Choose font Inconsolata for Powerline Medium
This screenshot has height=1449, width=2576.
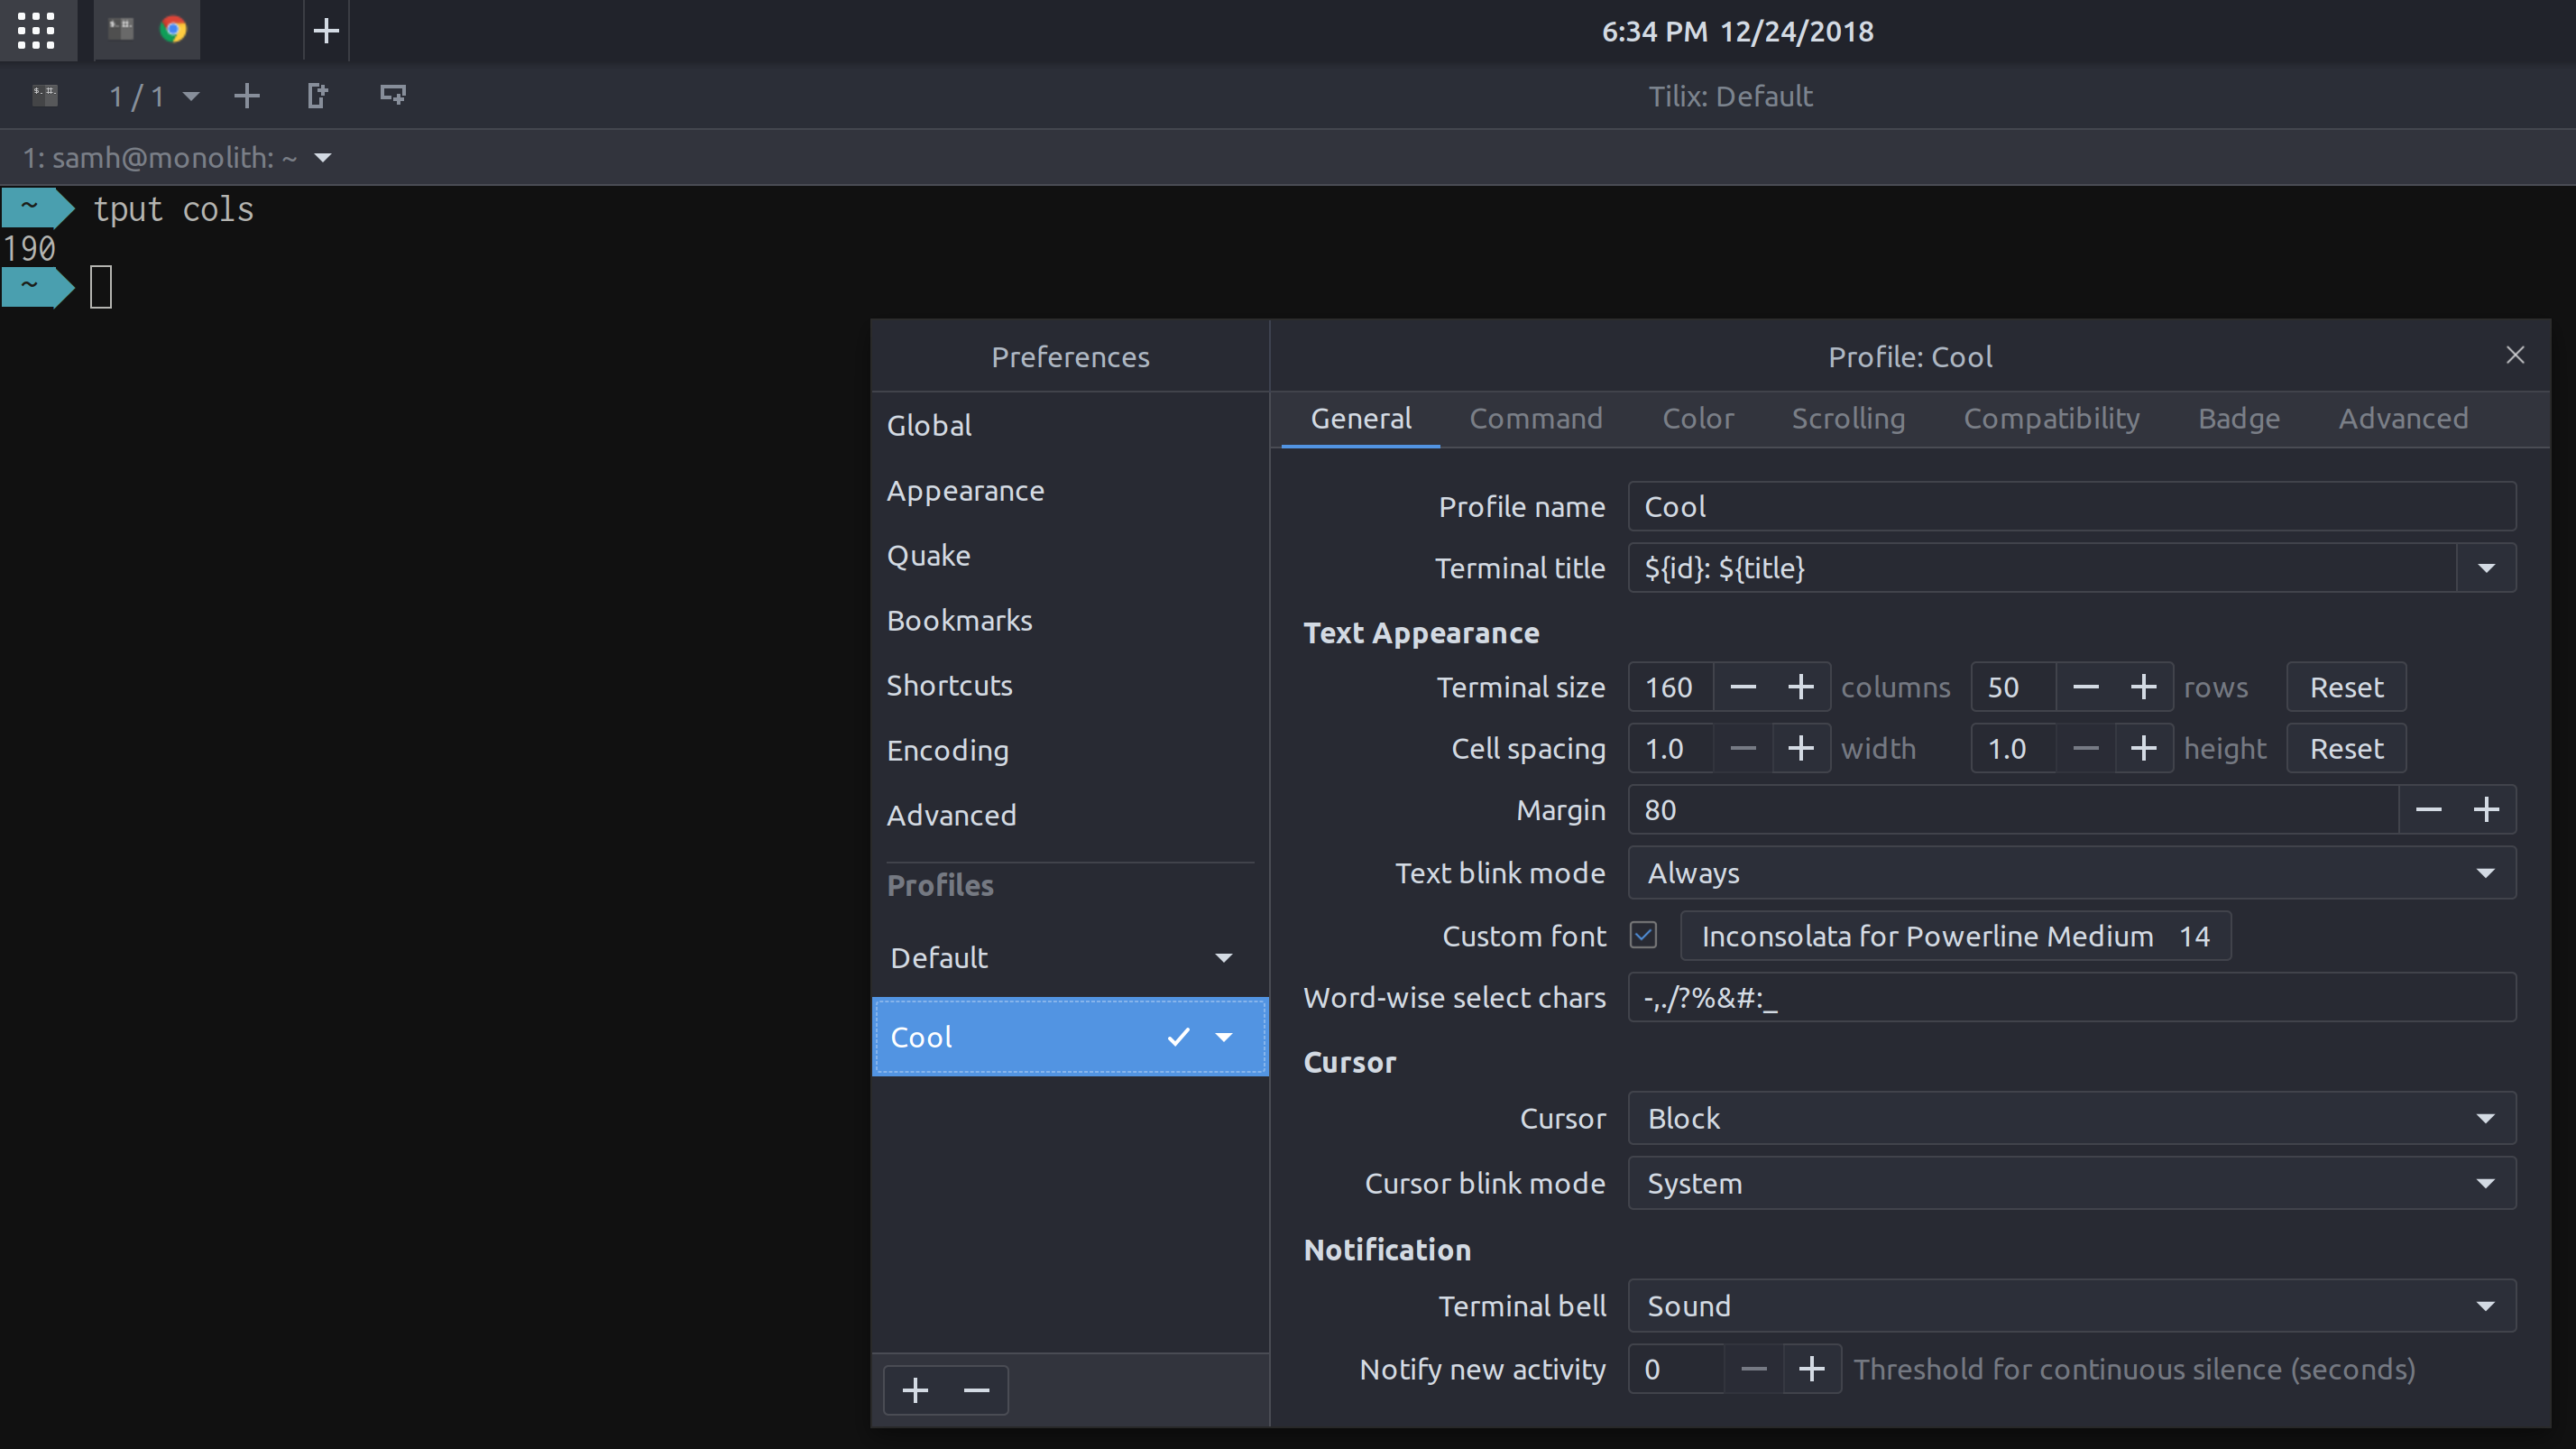(1954, 936)
